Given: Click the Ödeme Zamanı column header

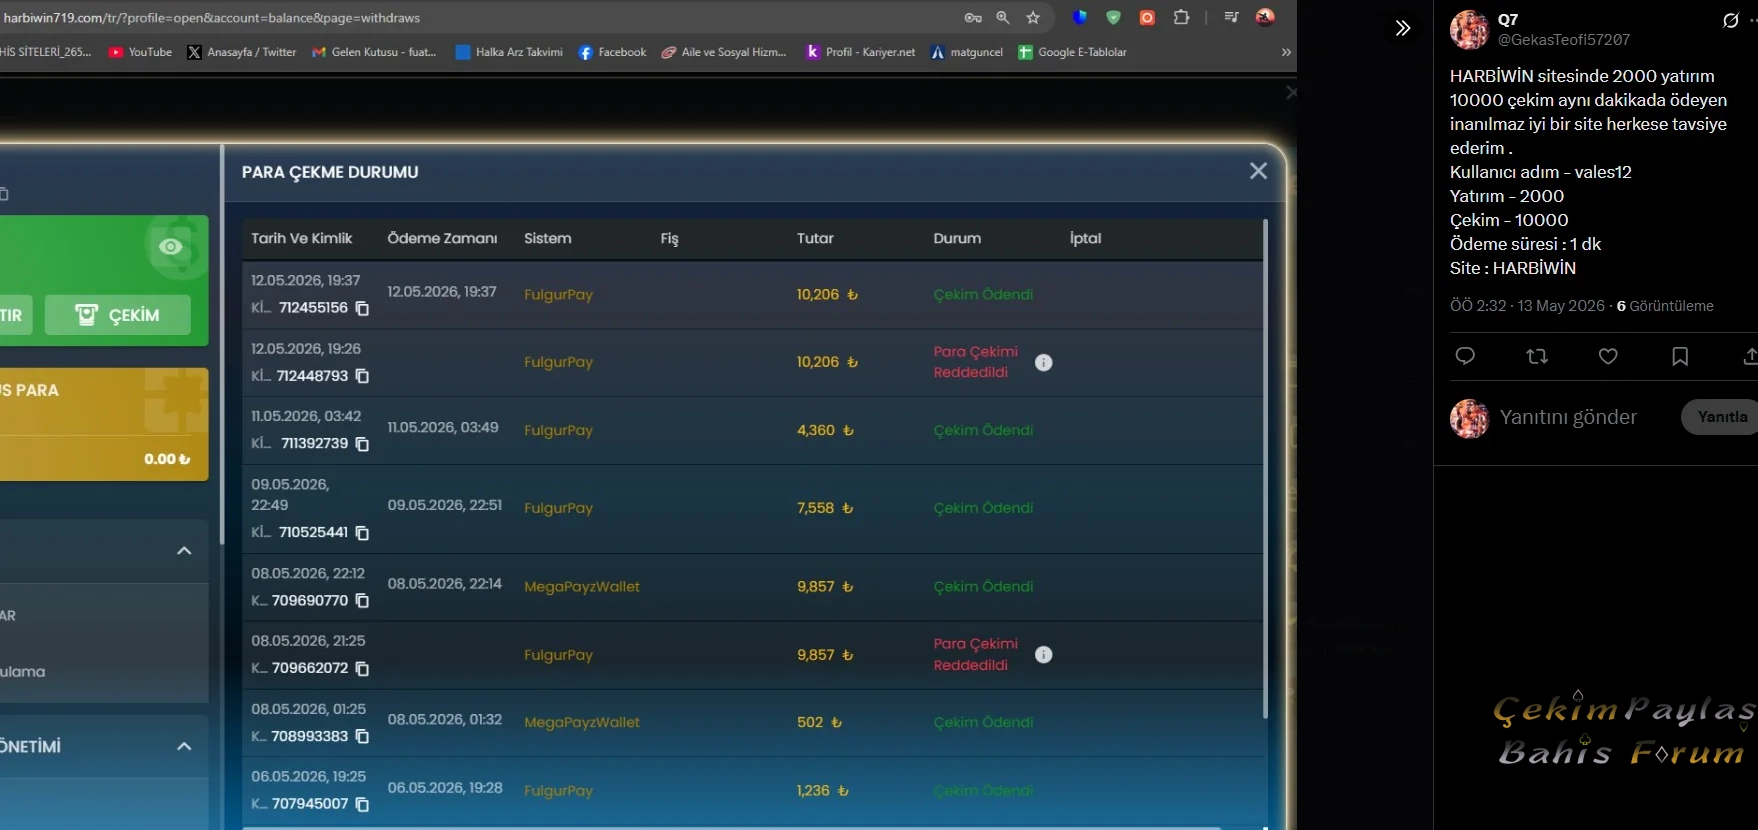Looking at the screenshot, I should [442, 238].
